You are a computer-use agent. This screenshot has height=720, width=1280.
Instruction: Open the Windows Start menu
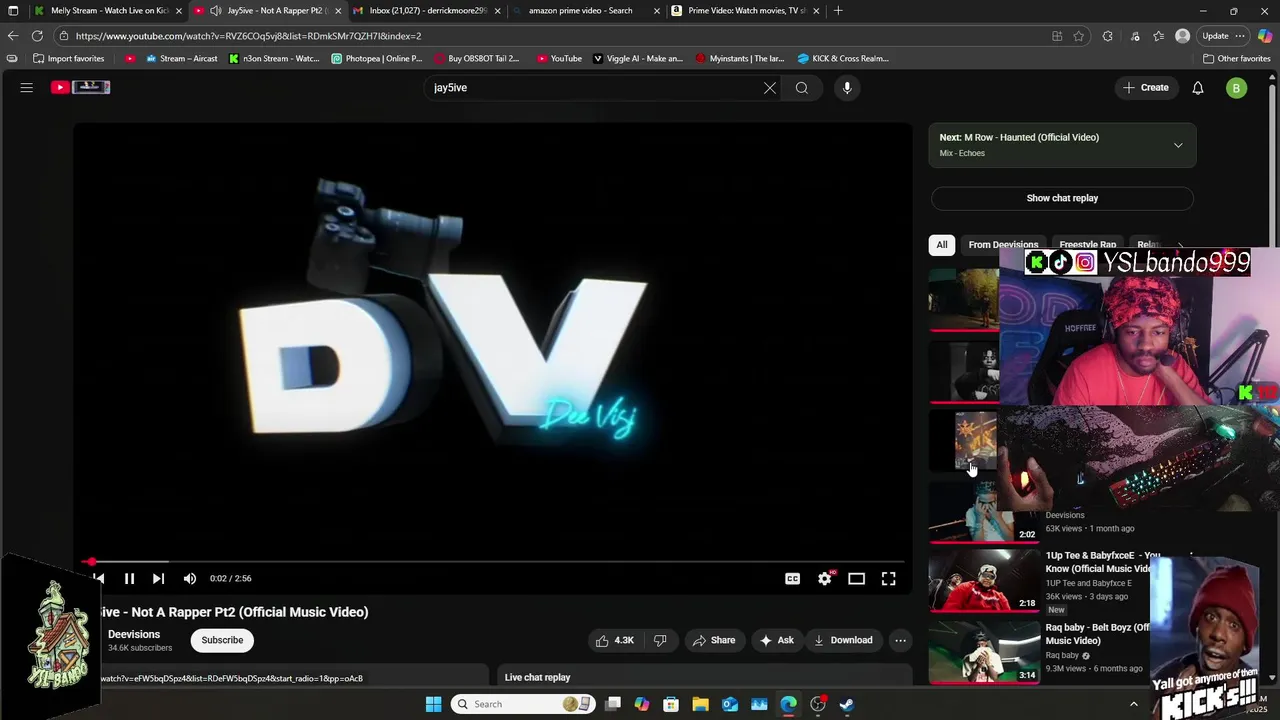tap(433, 704)
